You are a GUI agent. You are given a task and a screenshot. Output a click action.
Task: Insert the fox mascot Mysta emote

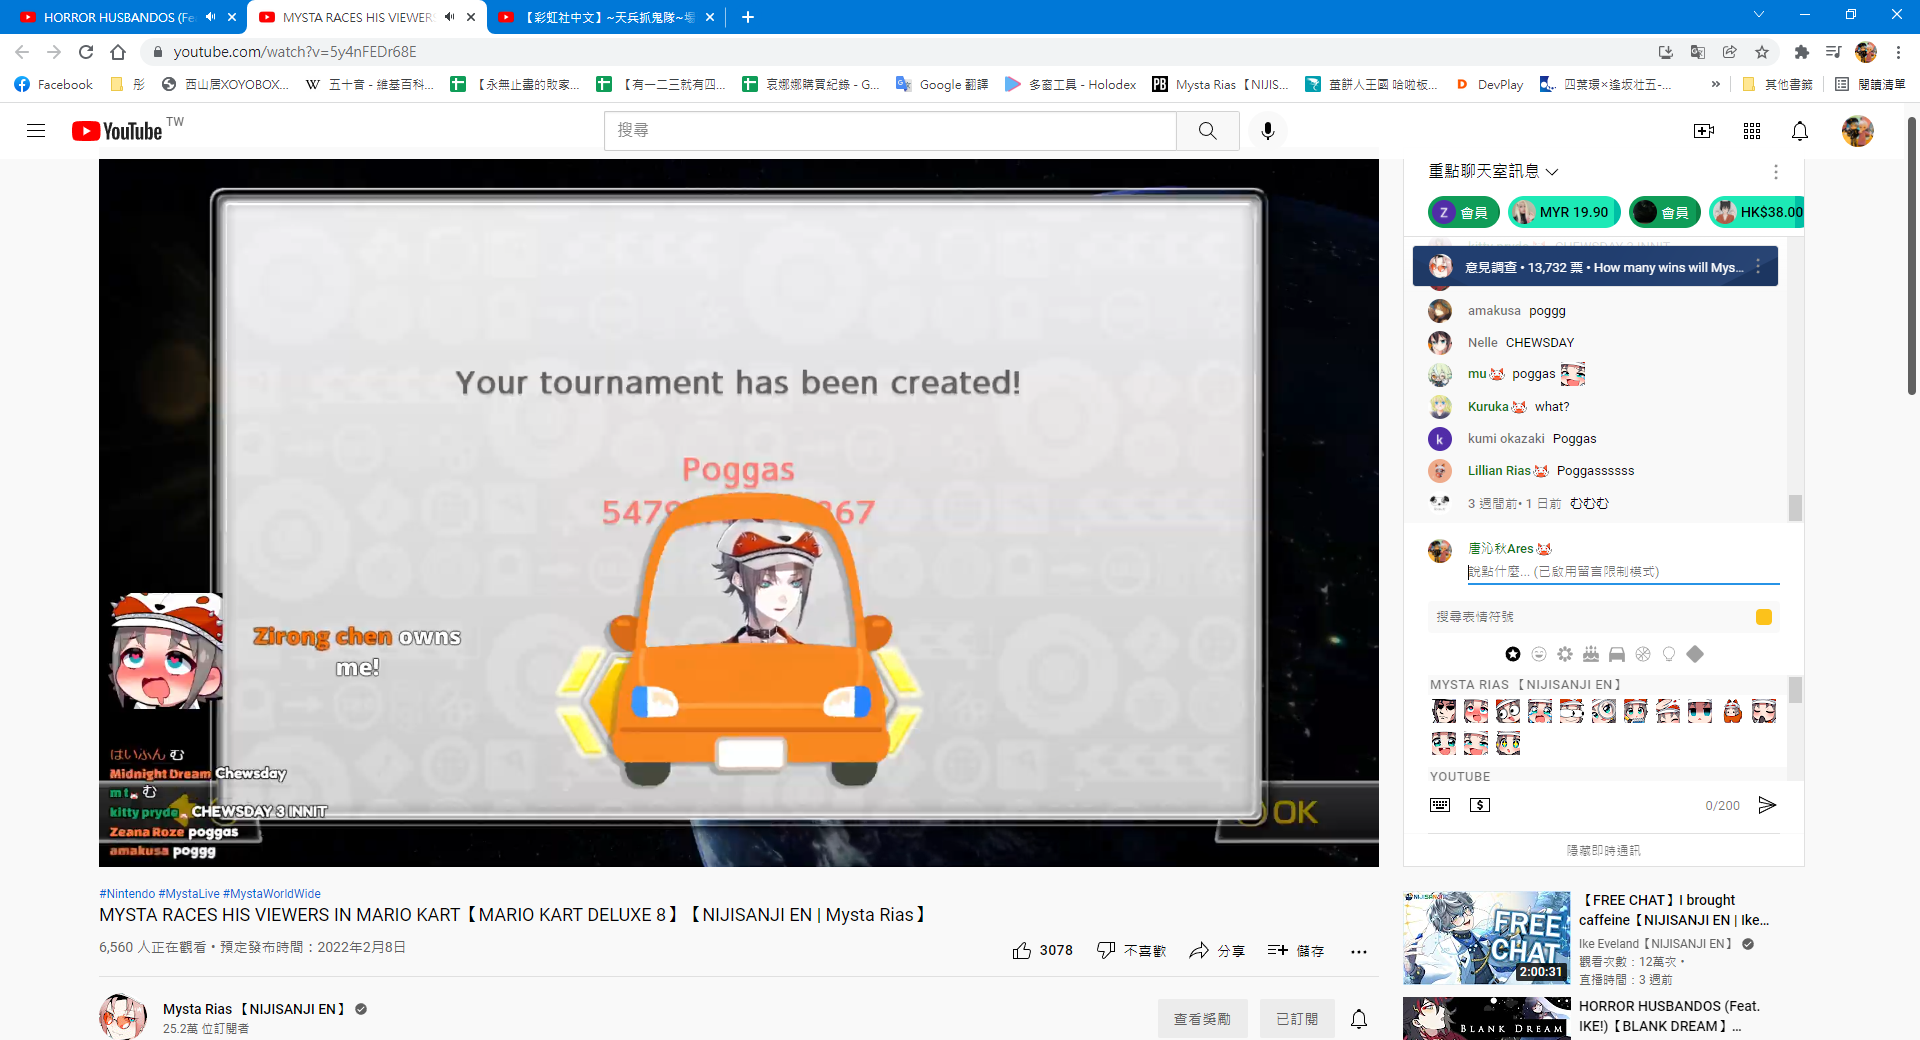point(1732,711)
